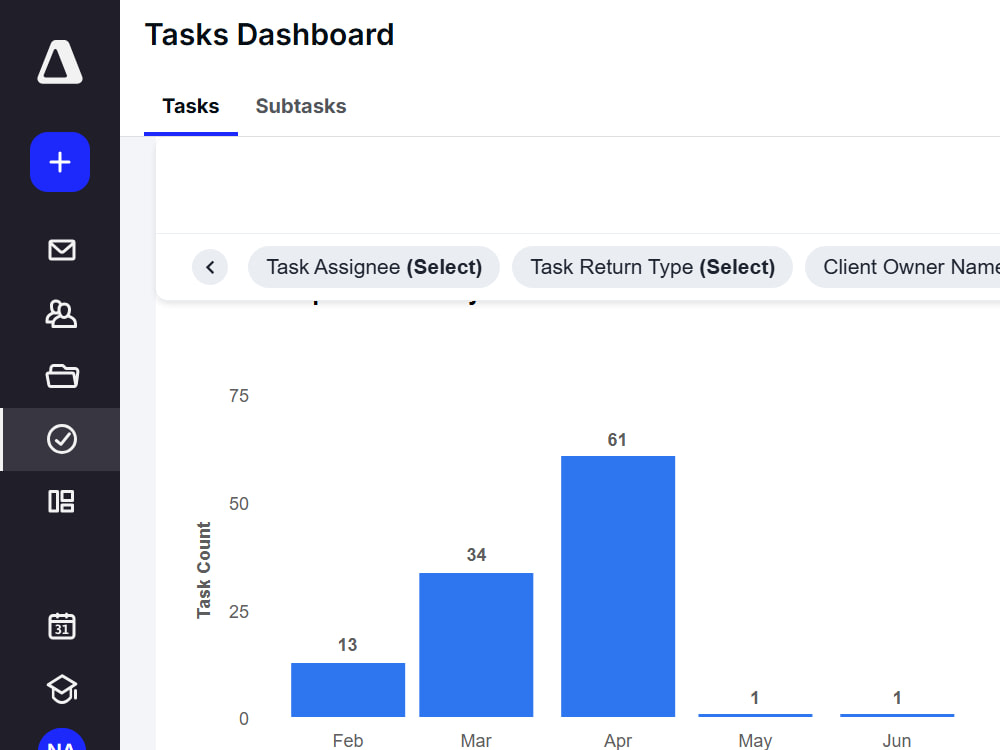Screen dimensions: 1000x750
Task: Click the 25 y-axis tick label
Action: pyautogui.click(x=239, y=612)
